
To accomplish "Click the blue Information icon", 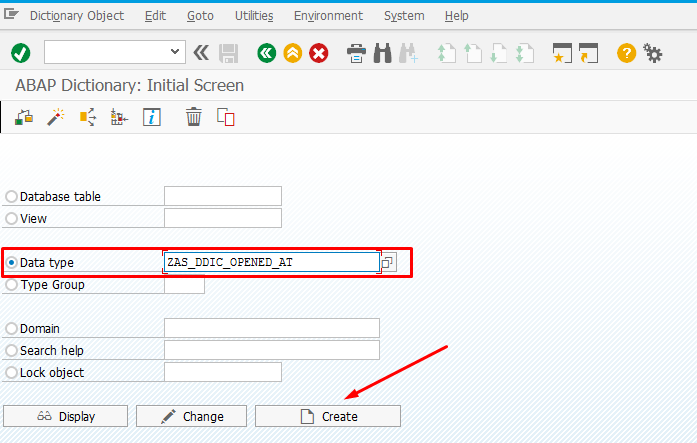I will tap(152, 118).
